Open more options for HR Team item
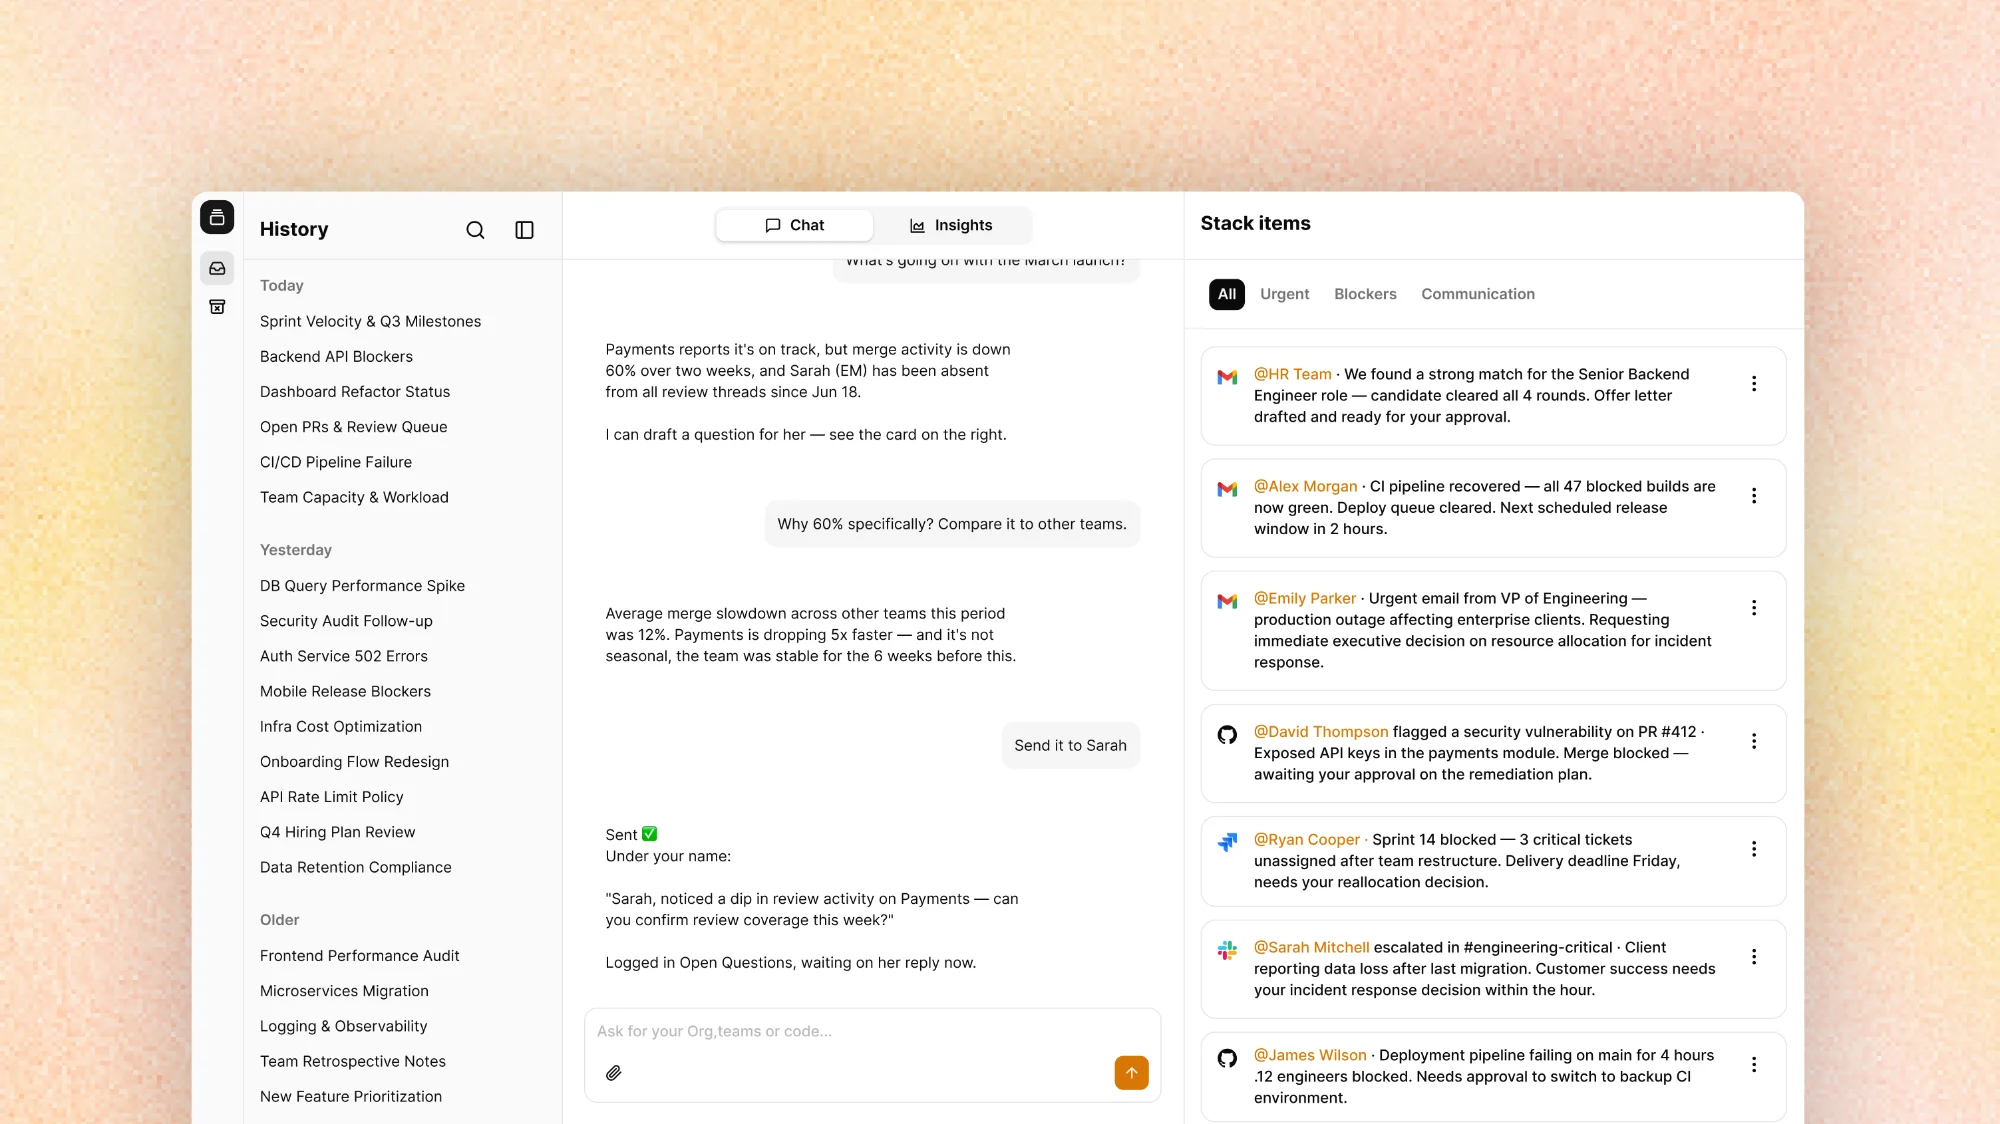 coord(1754,383)
